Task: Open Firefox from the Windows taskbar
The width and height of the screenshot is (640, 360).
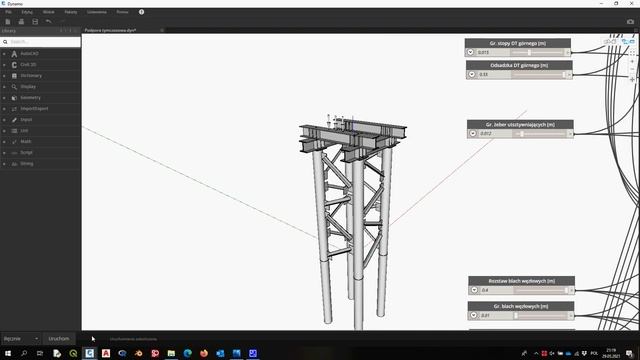Action: [x=204, y=353]
